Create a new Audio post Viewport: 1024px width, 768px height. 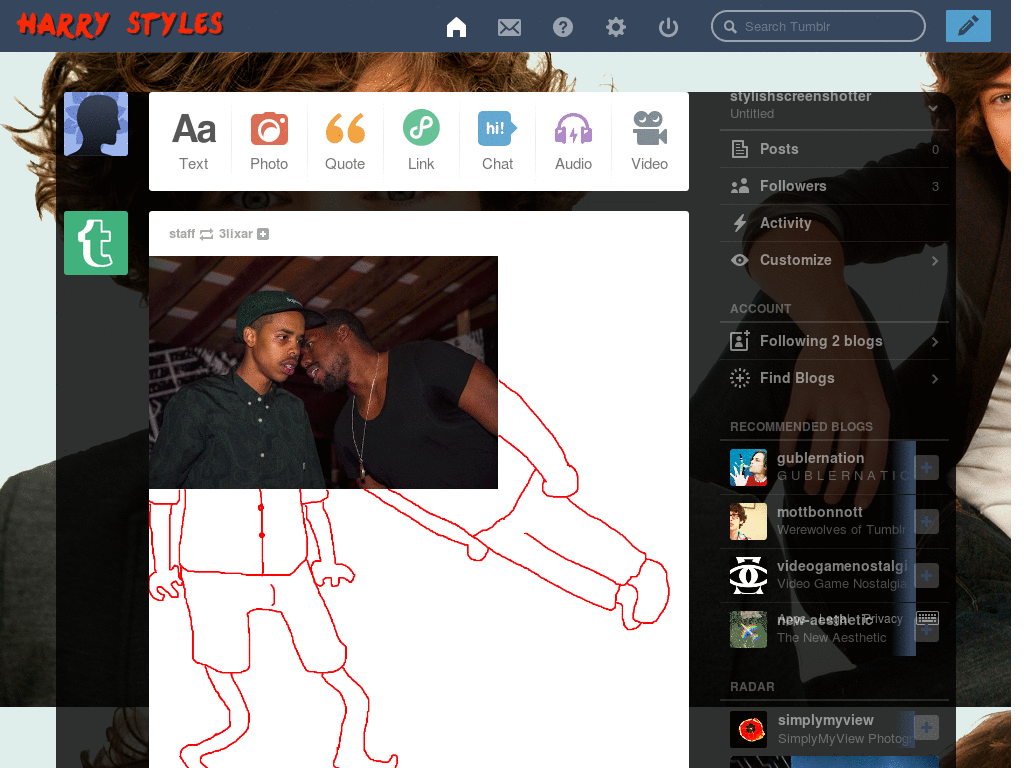click(x=573, y=141)
